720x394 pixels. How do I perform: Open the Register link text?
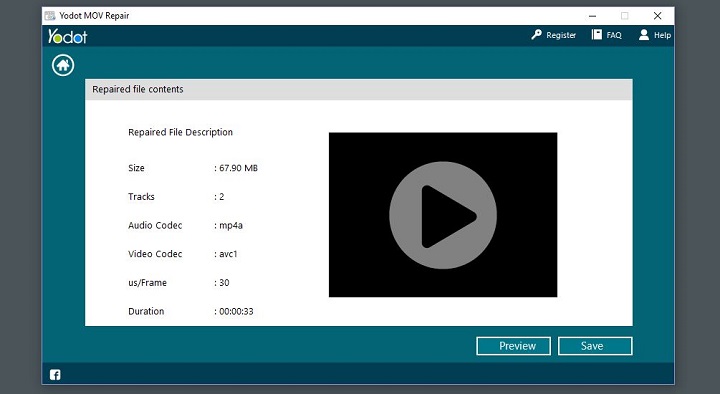click(561, 35)
